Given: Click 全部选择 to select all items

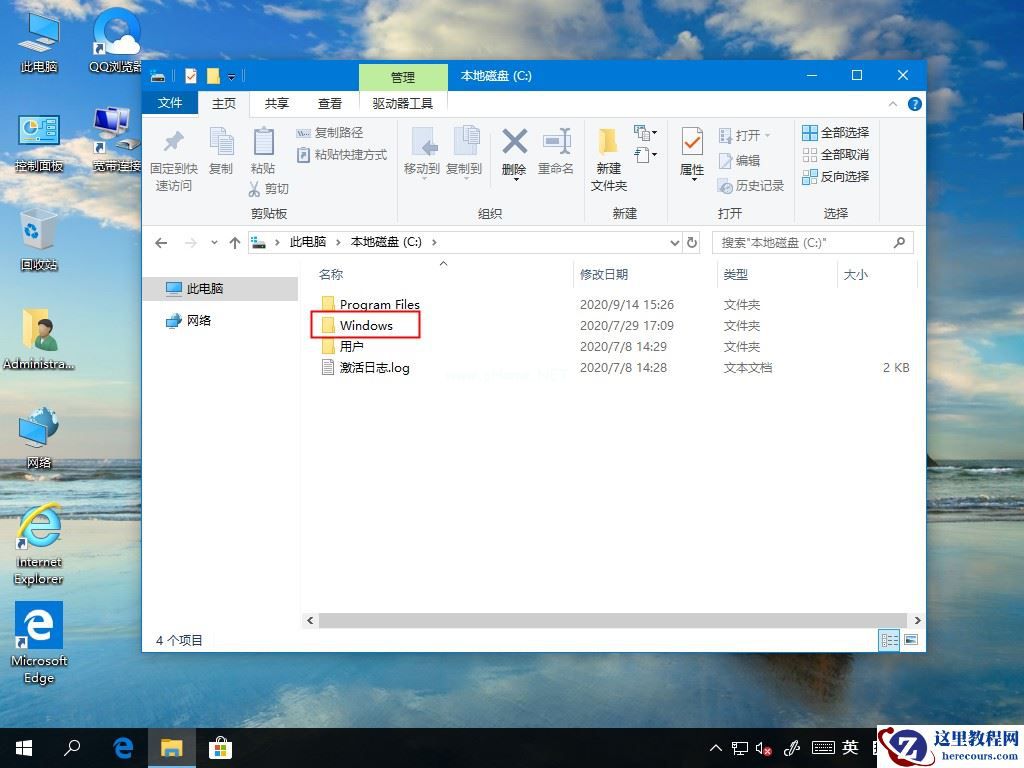Looking at the screenshot, I should [840, 131].
